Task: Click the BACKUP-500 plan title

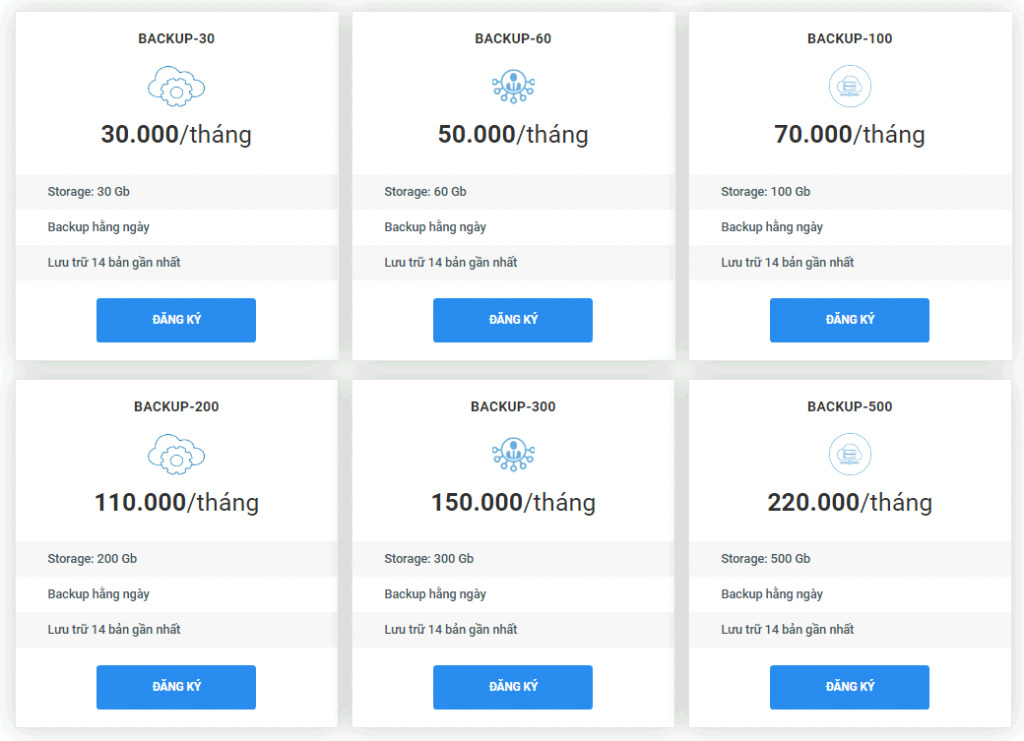Action: (x=849, y=407)
